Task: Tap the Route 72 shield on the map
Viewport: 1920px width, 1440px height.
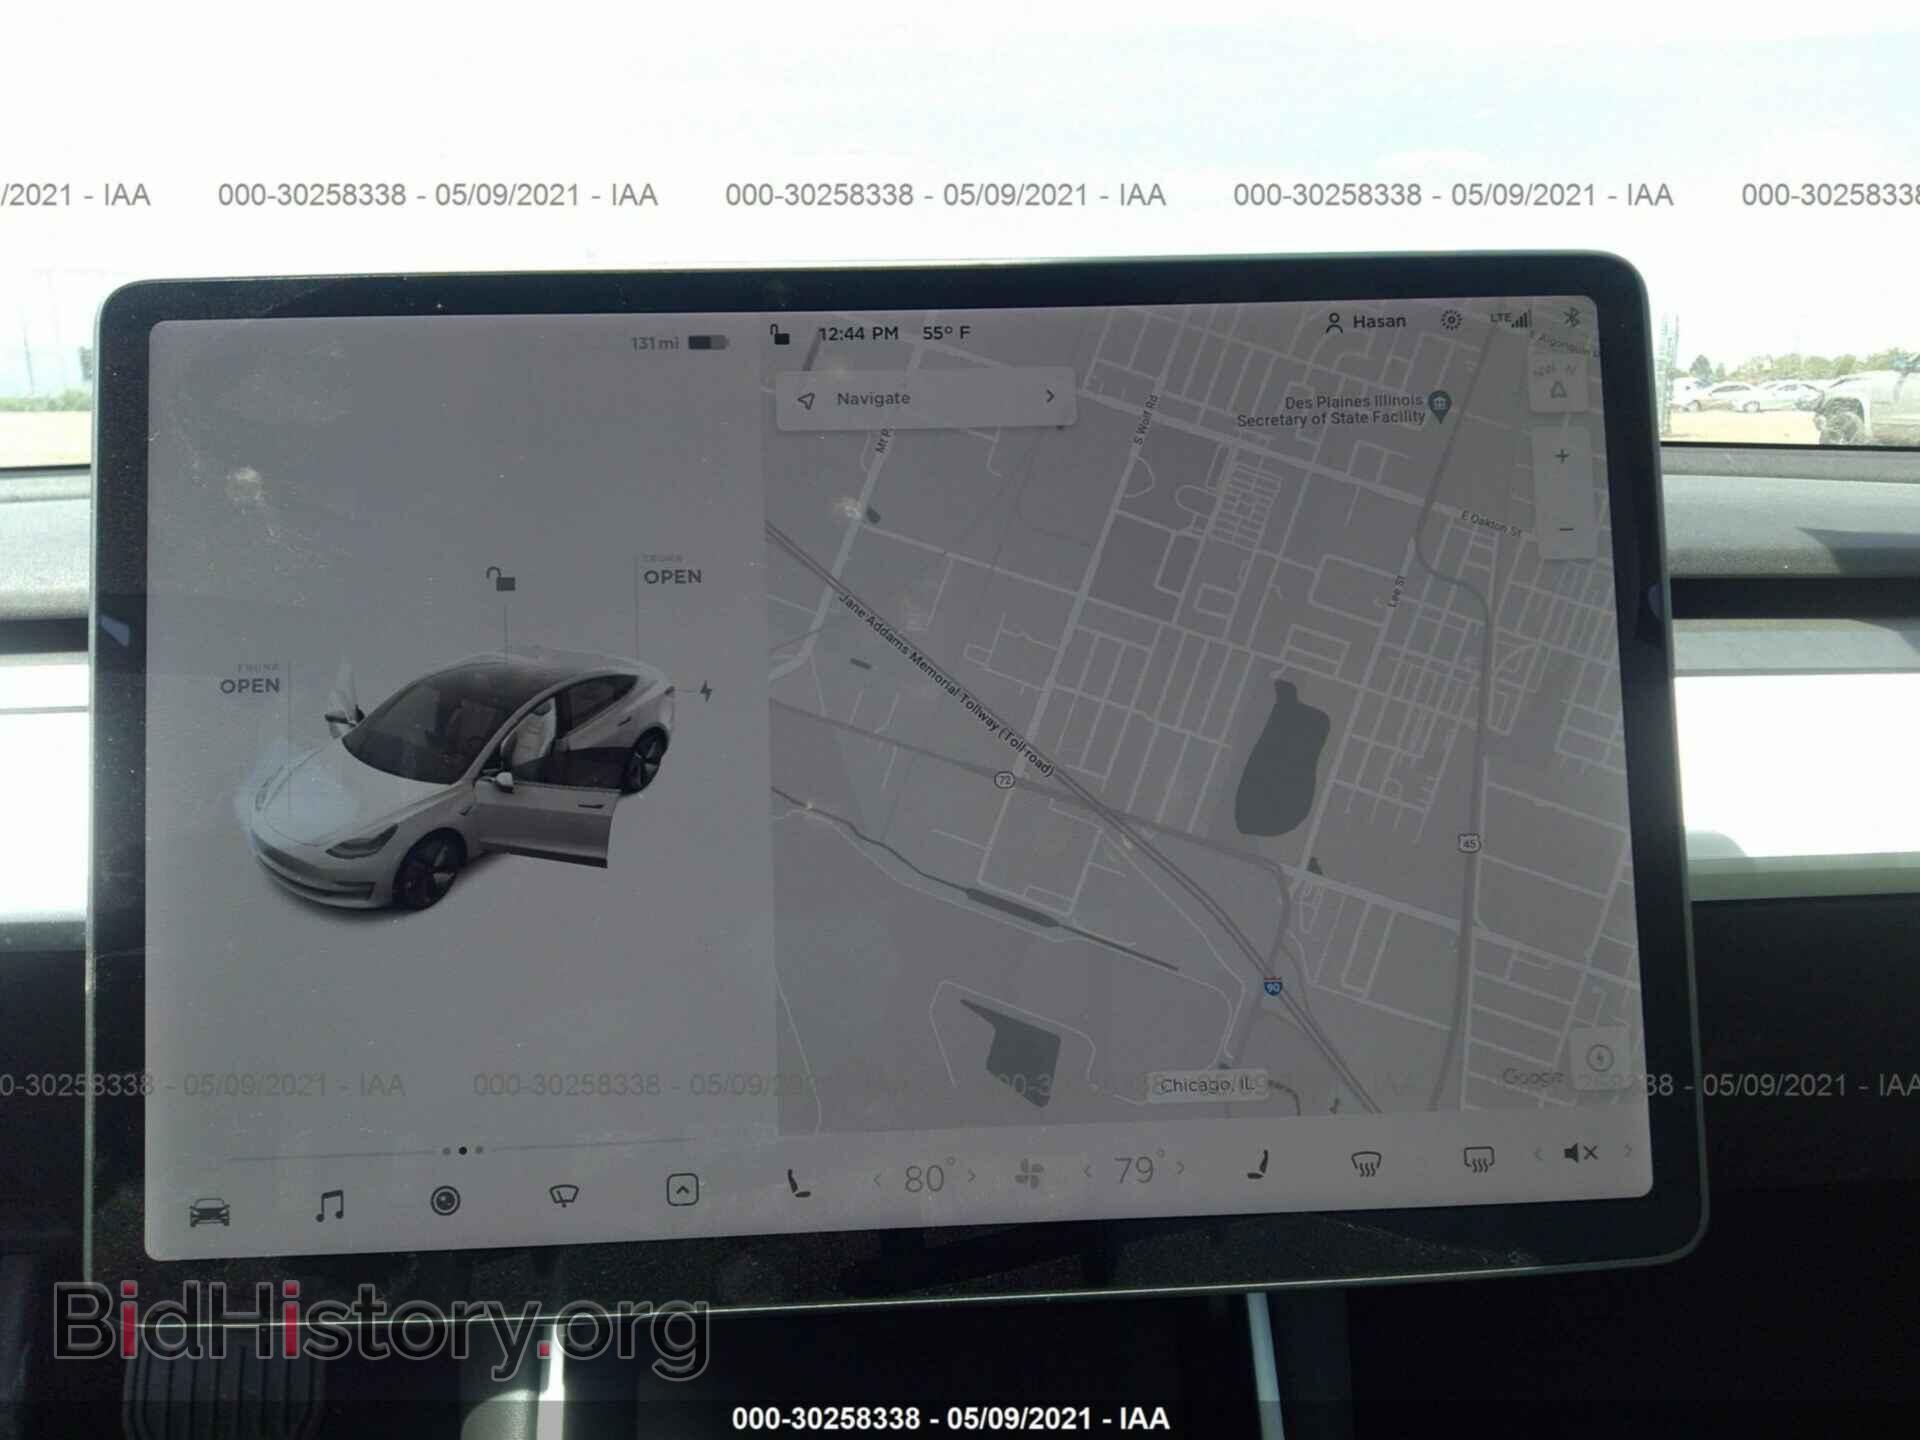Action: [1005, 779]
